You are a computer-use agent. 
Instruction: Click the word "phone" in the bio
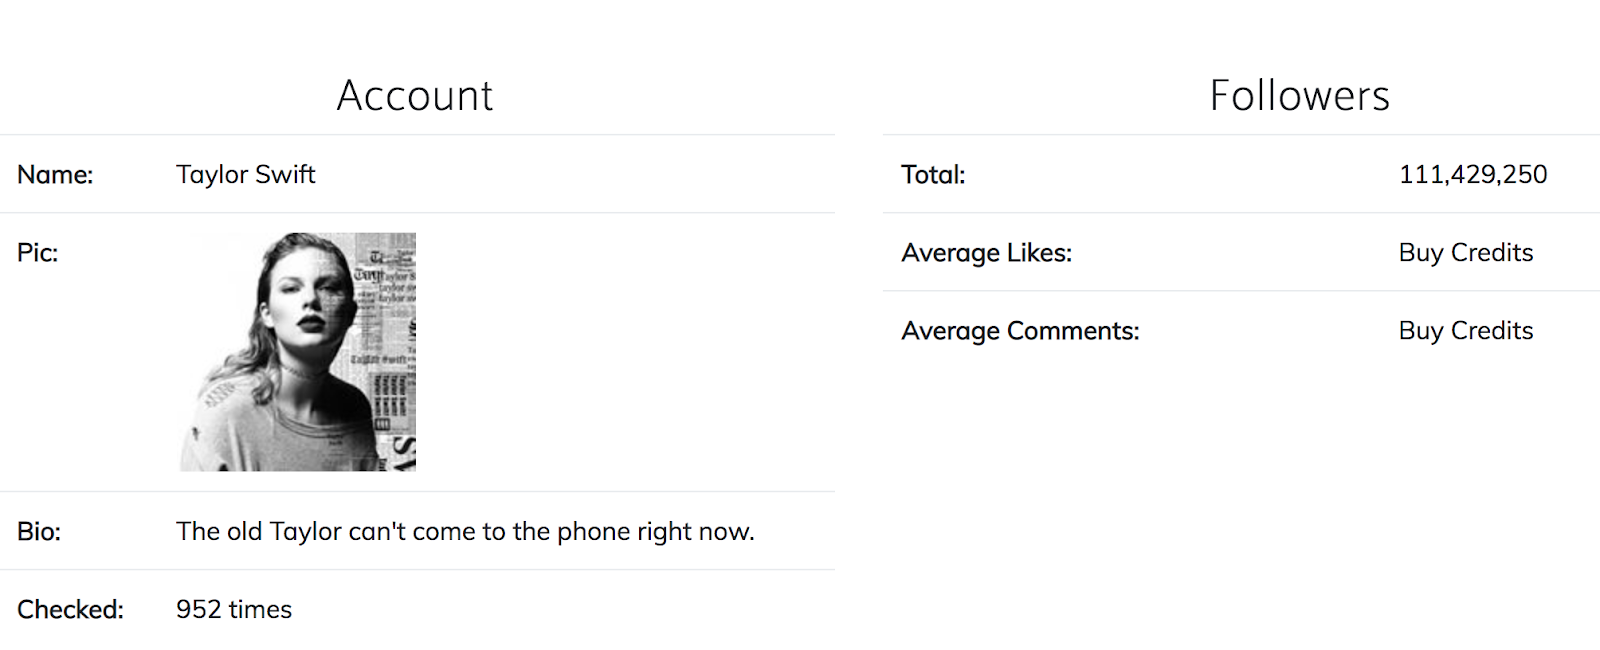click(593, 532)
